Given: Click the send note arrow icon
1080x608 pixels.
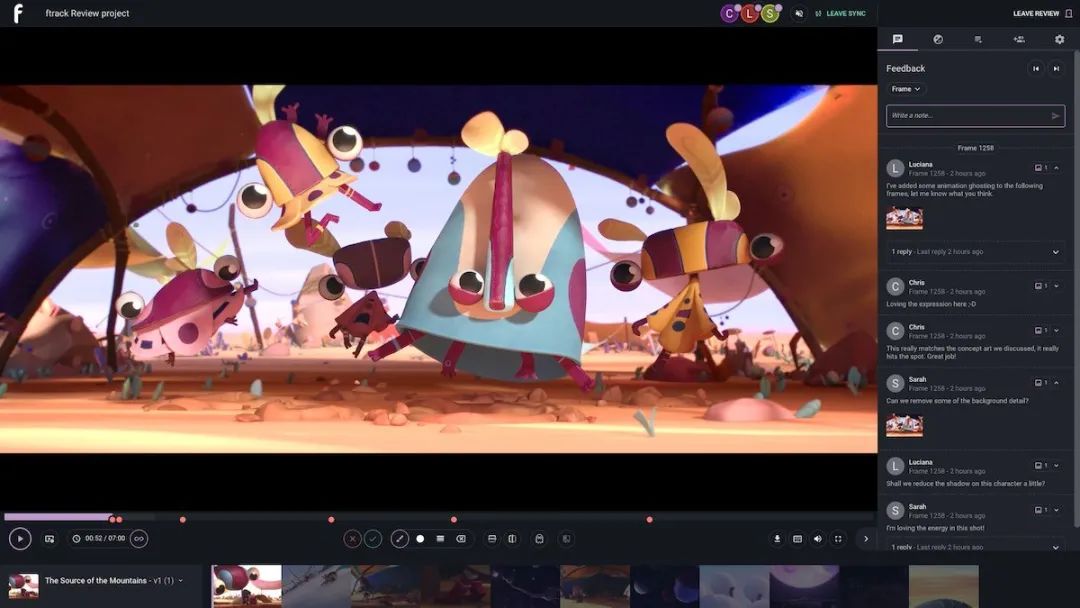Looking at the screenshot, I should coord(1055,116).
